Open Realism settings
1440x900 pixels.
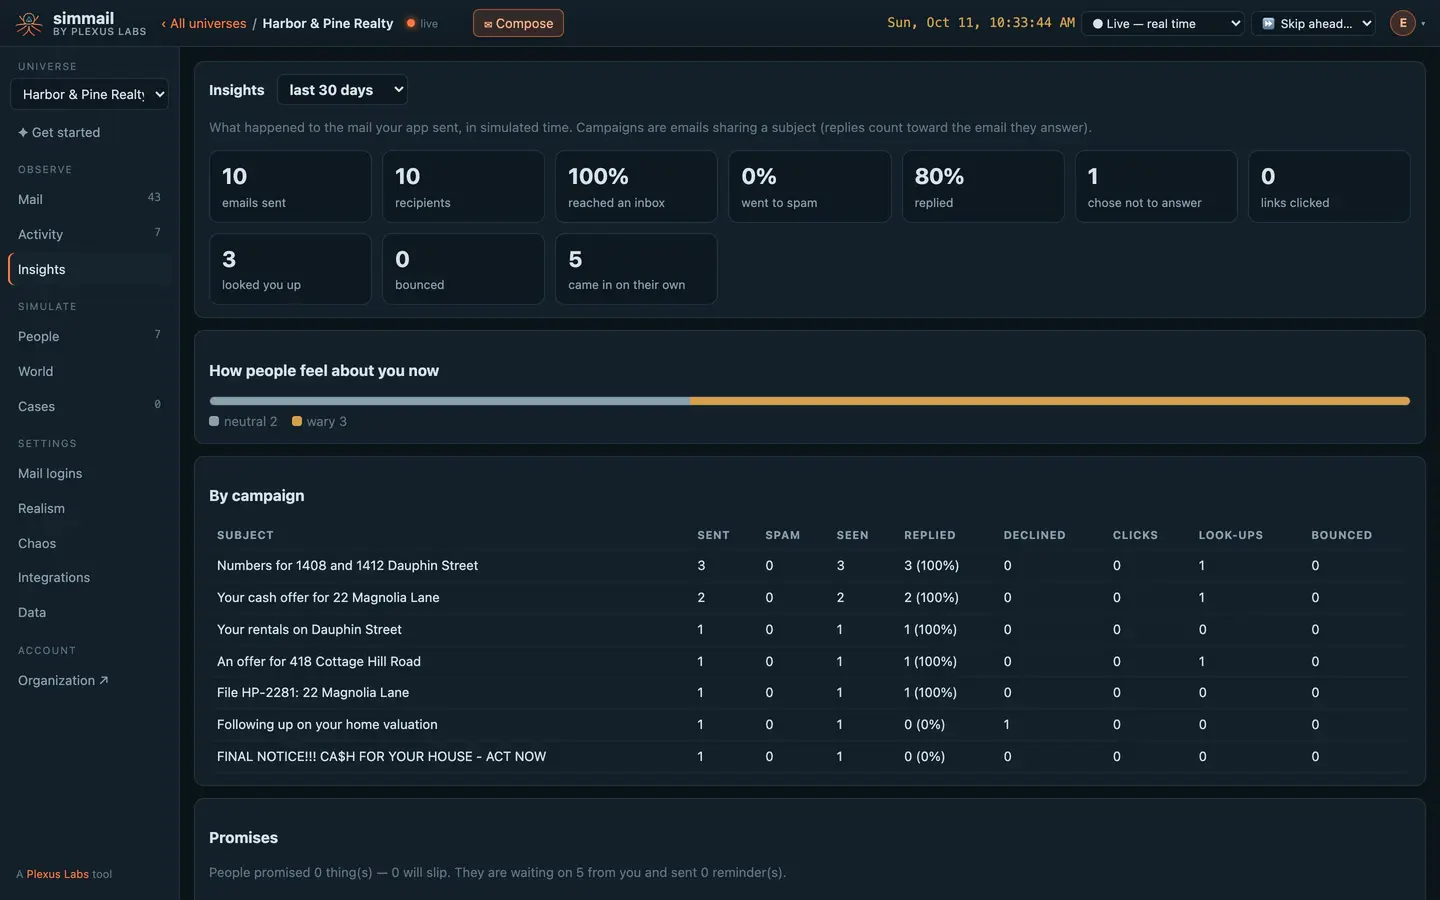89,508
